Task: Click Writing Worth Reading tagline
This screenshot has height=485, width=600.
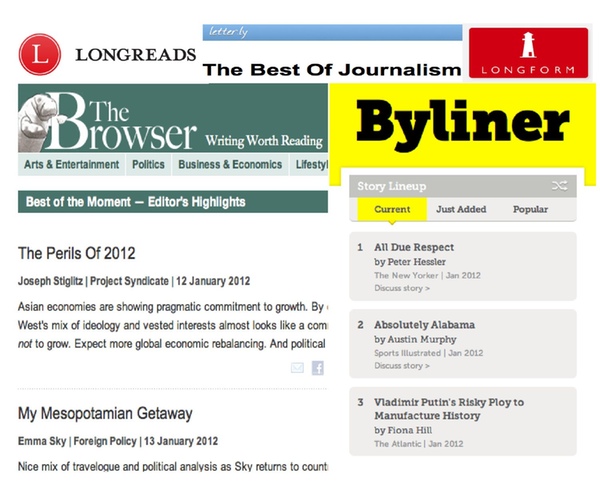Action: point(264,141)
